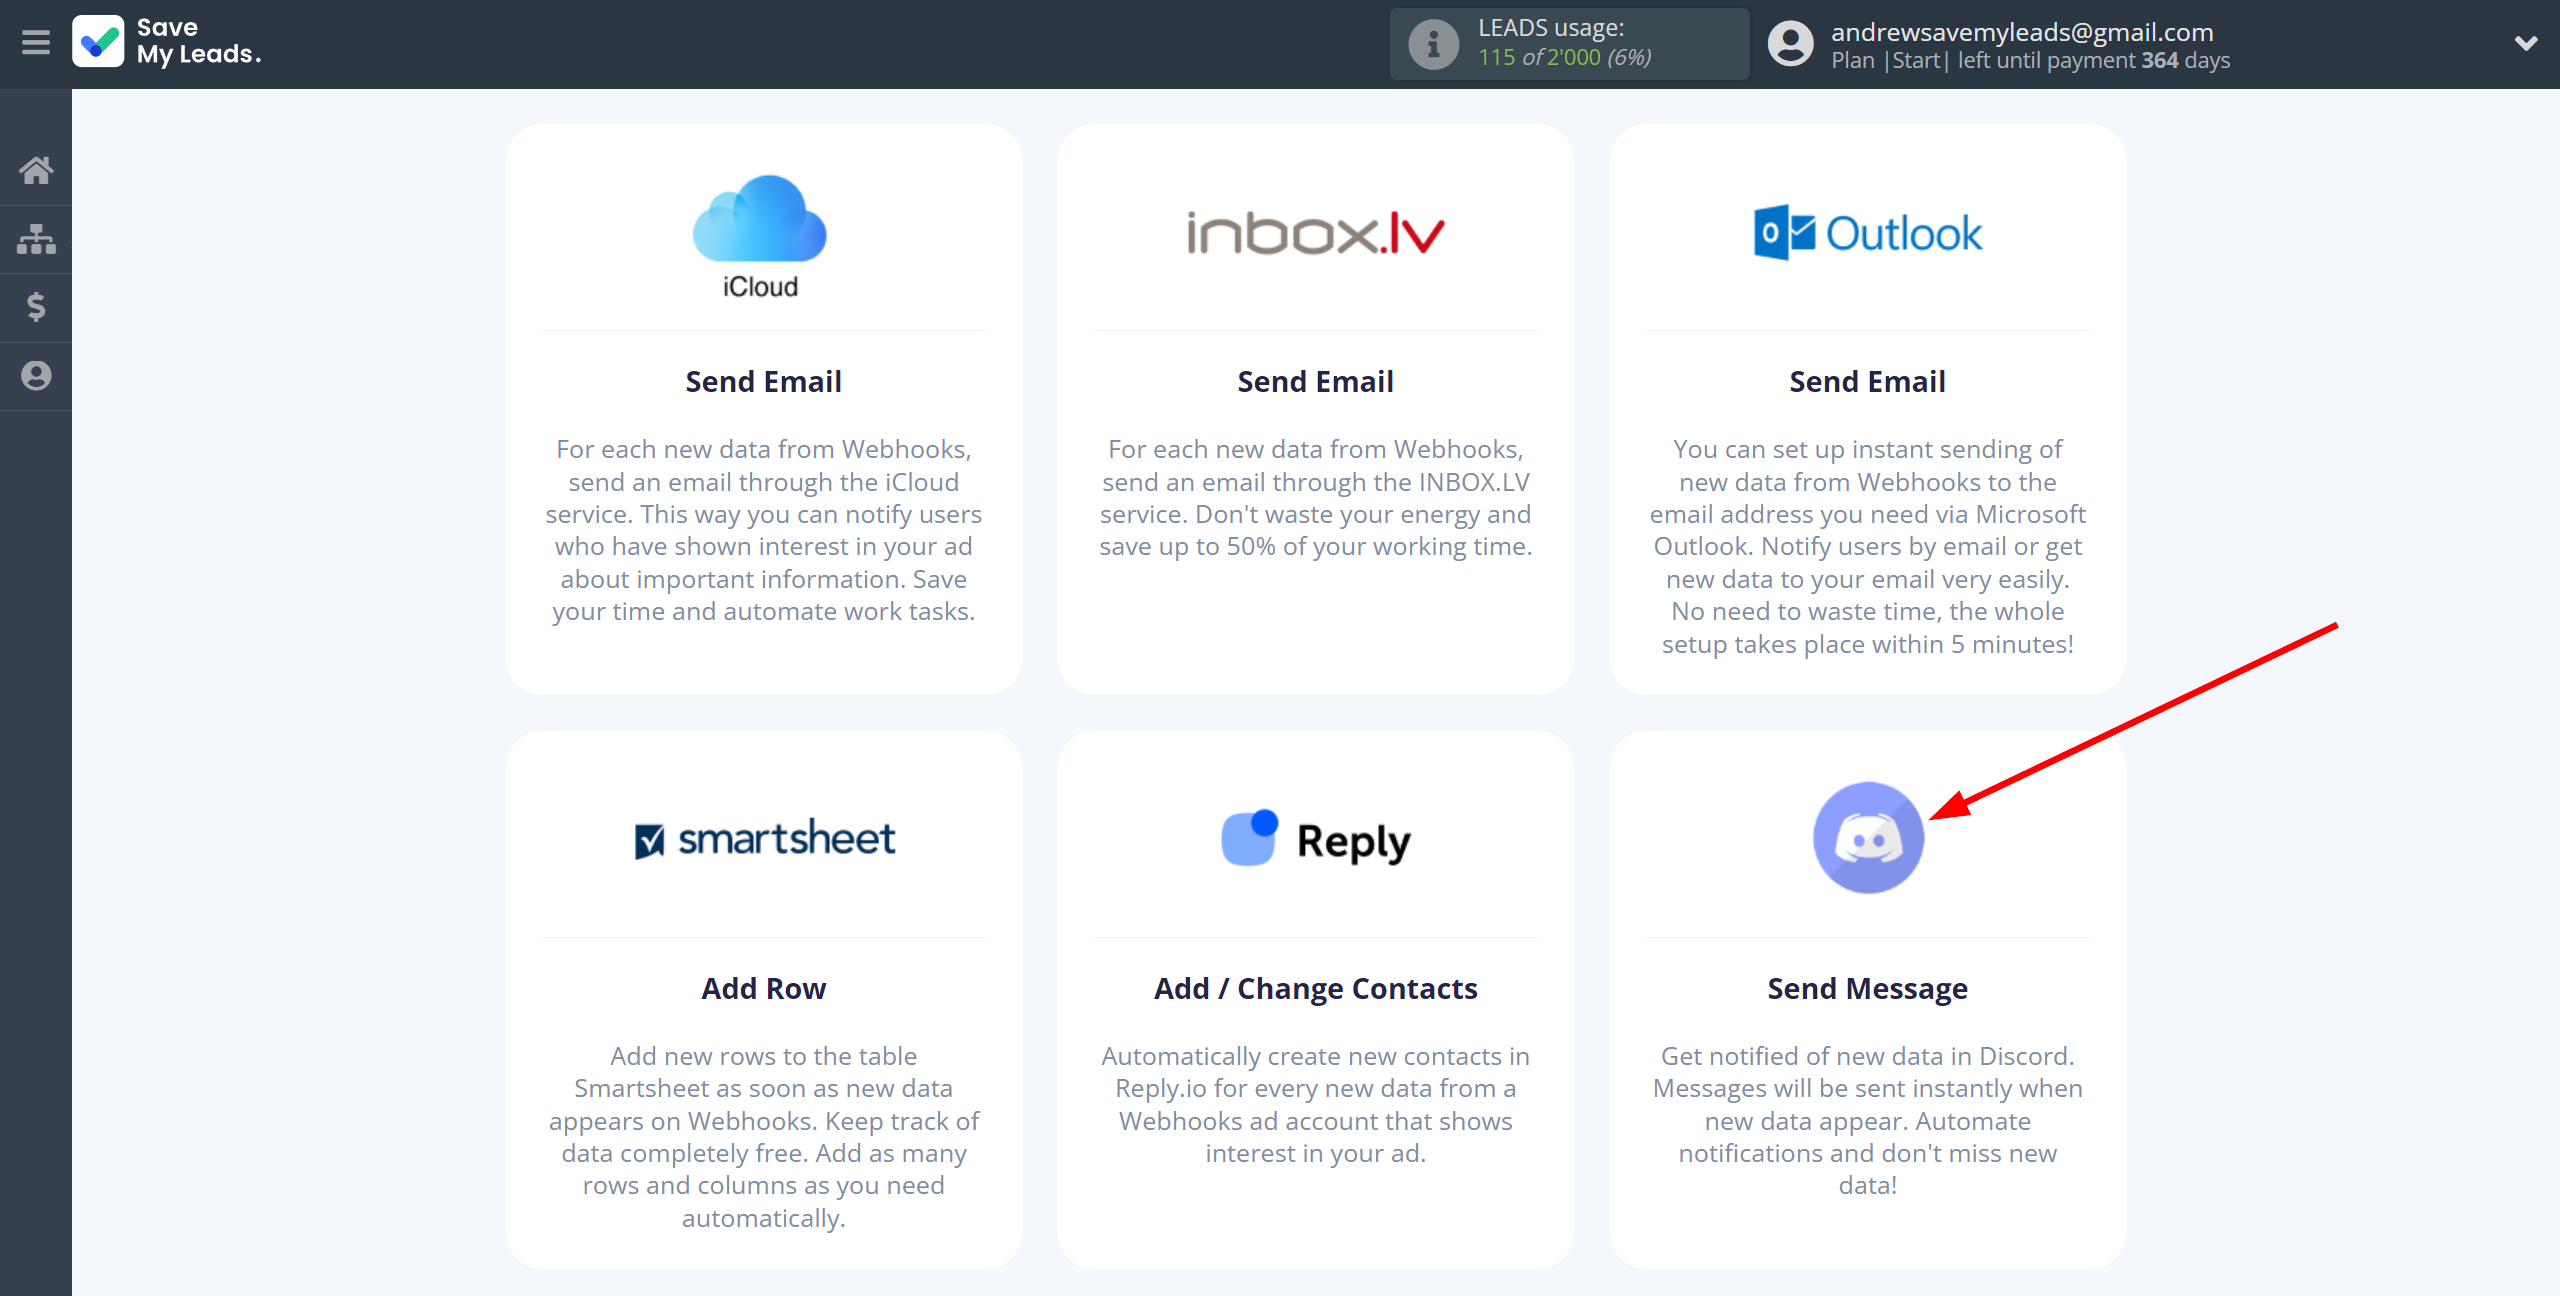
Task: Click the account email address
Action: 2022,32
